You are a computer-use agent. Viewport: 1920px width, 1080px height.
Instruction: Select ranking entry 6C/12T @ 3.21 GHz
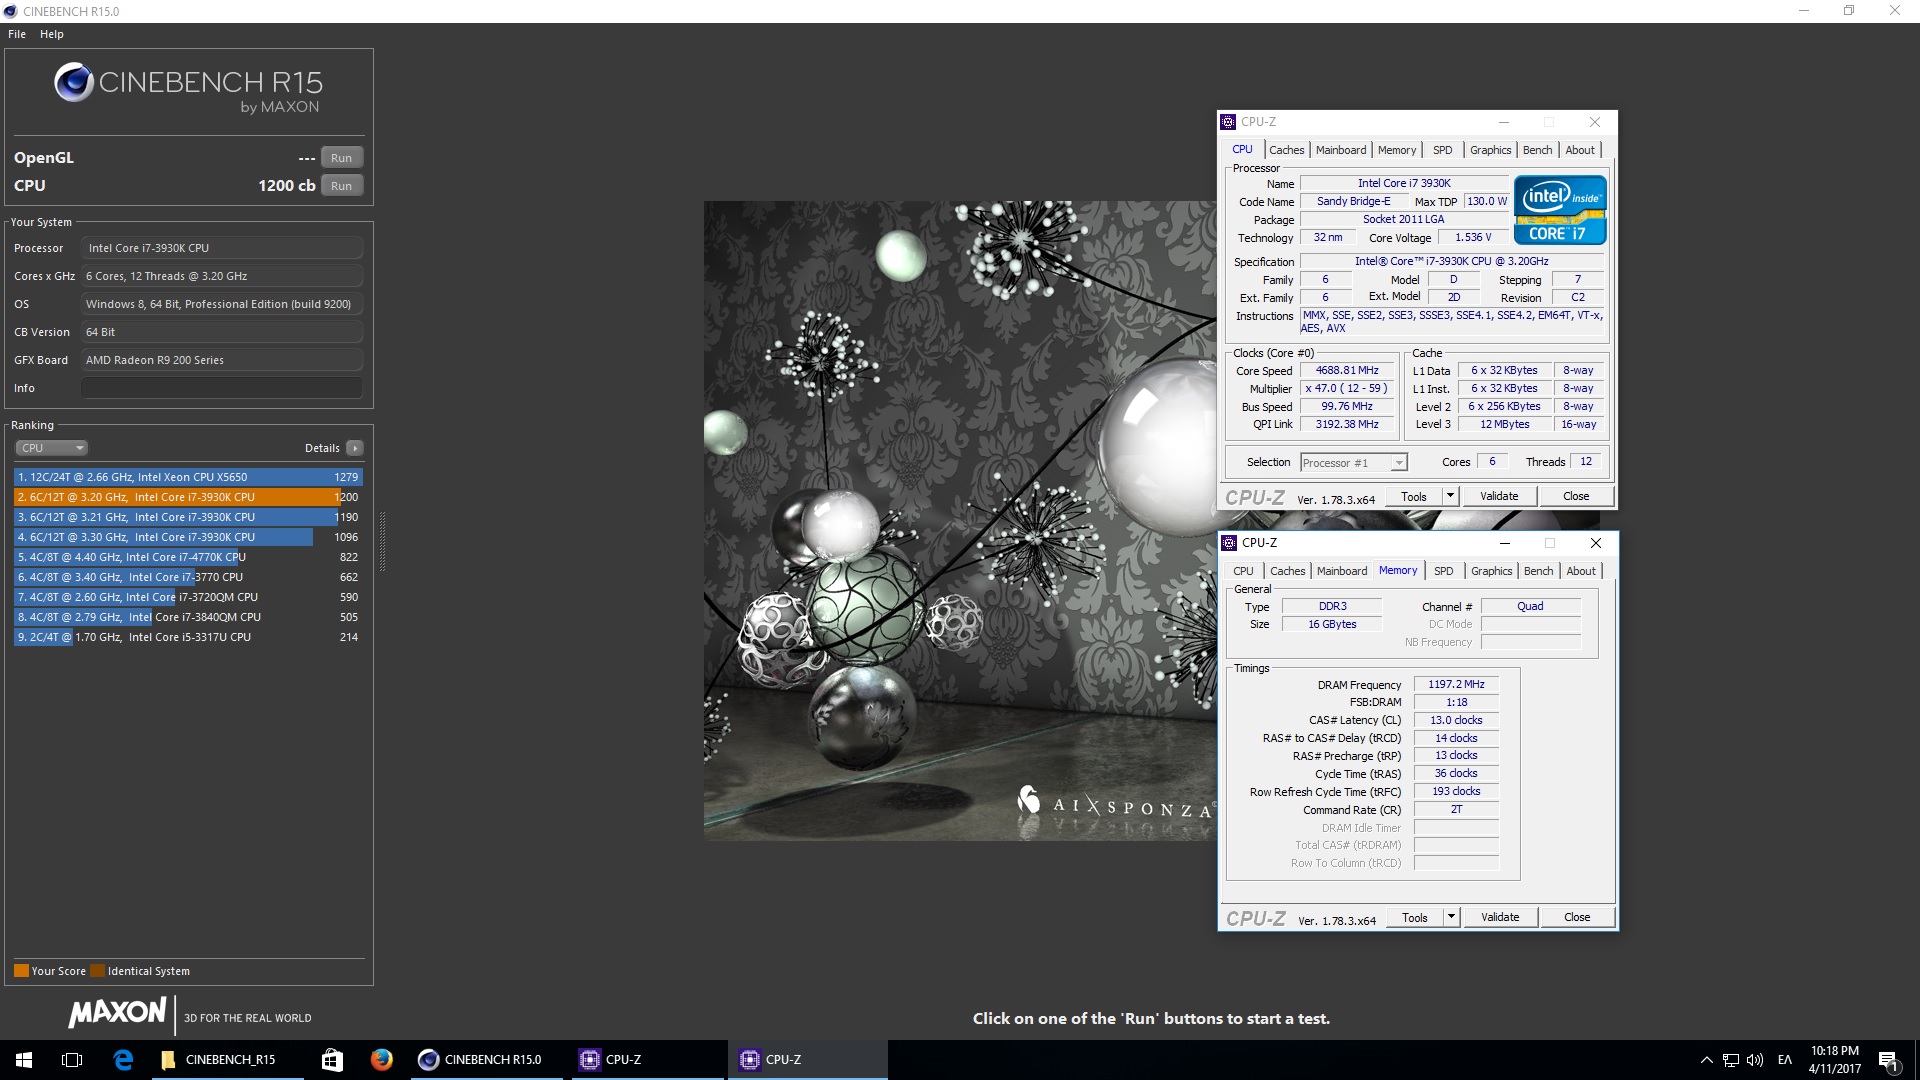[188, 517]
